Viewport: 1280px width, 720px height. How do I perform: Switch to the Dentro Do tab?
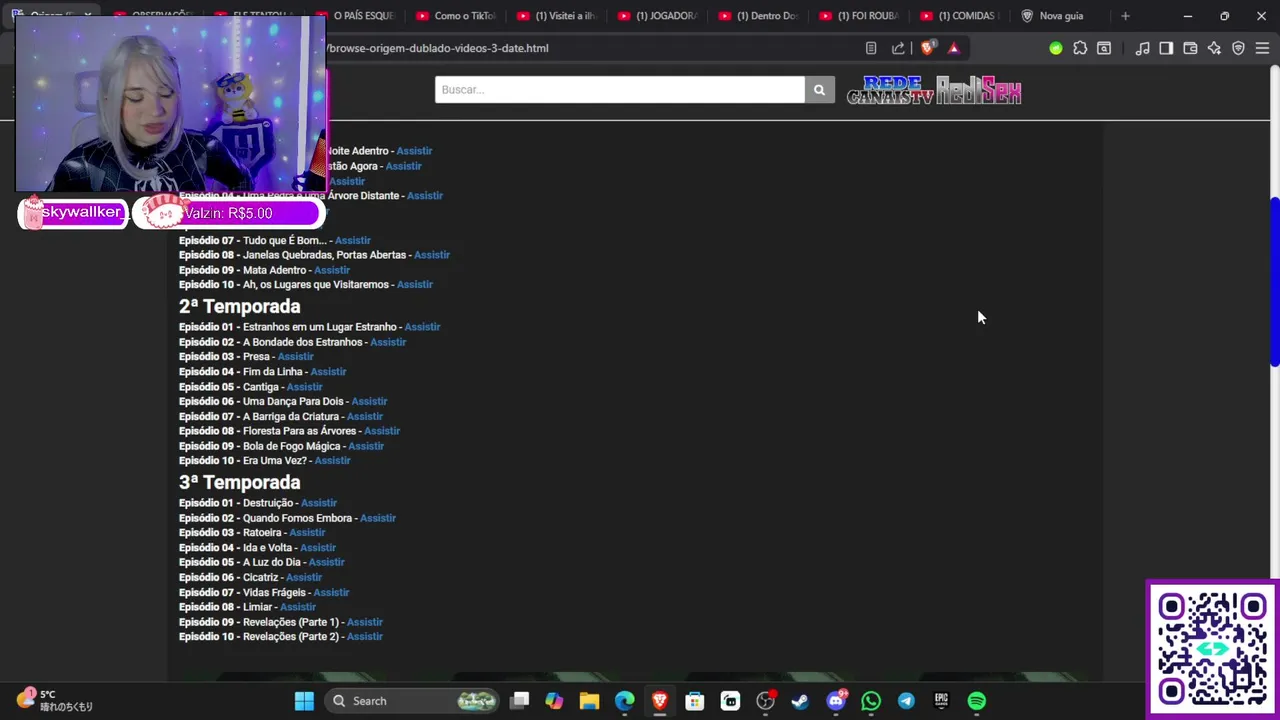pos(759,16)
